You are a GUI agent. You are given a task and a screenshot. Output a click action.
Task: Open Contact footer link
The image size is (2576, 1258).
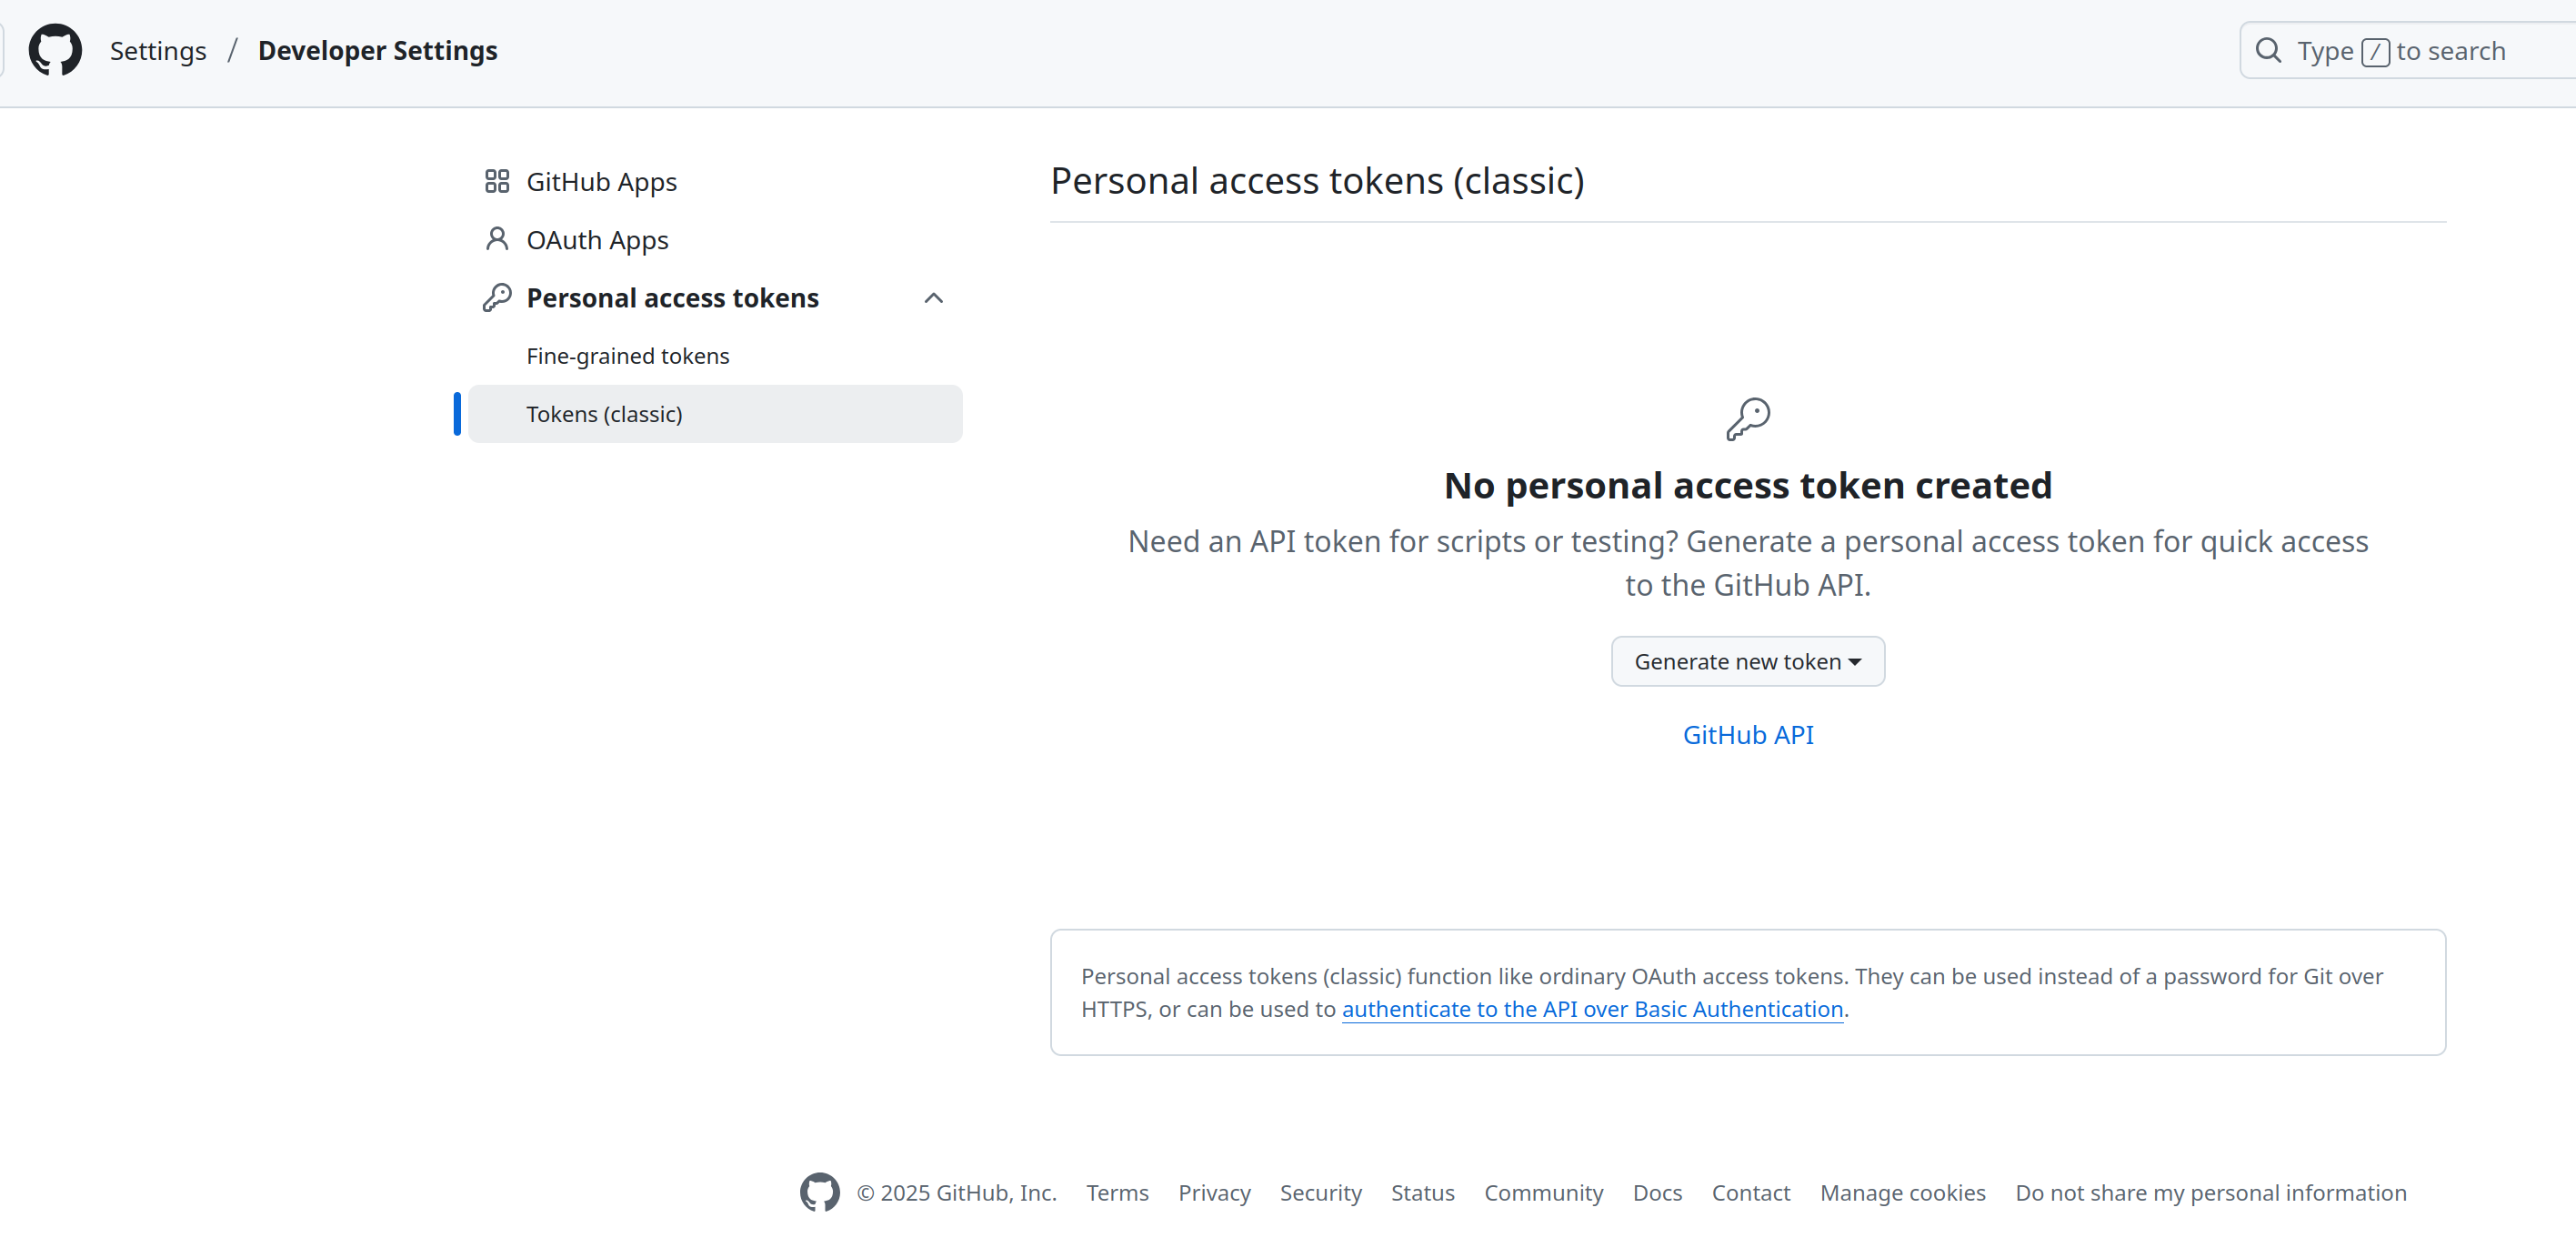coord(1750,1193)
